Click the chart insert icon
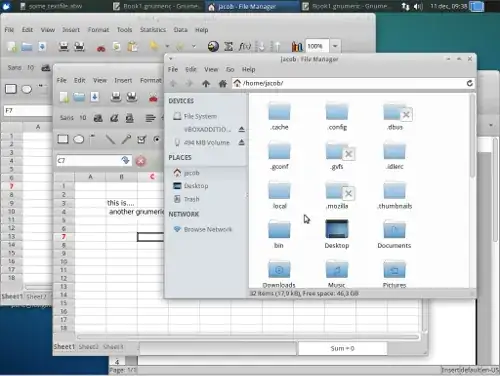This screenshot has width=500, height=376. click(297, 46)
